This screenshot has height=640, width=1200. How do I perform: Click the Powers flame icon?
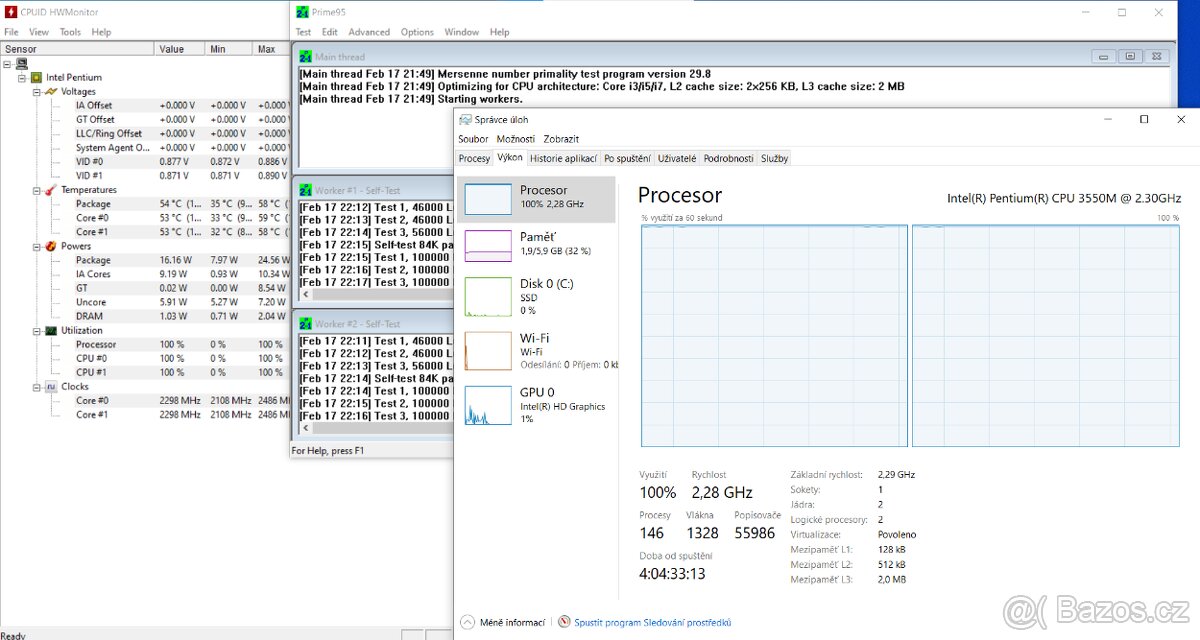[50, 246]
